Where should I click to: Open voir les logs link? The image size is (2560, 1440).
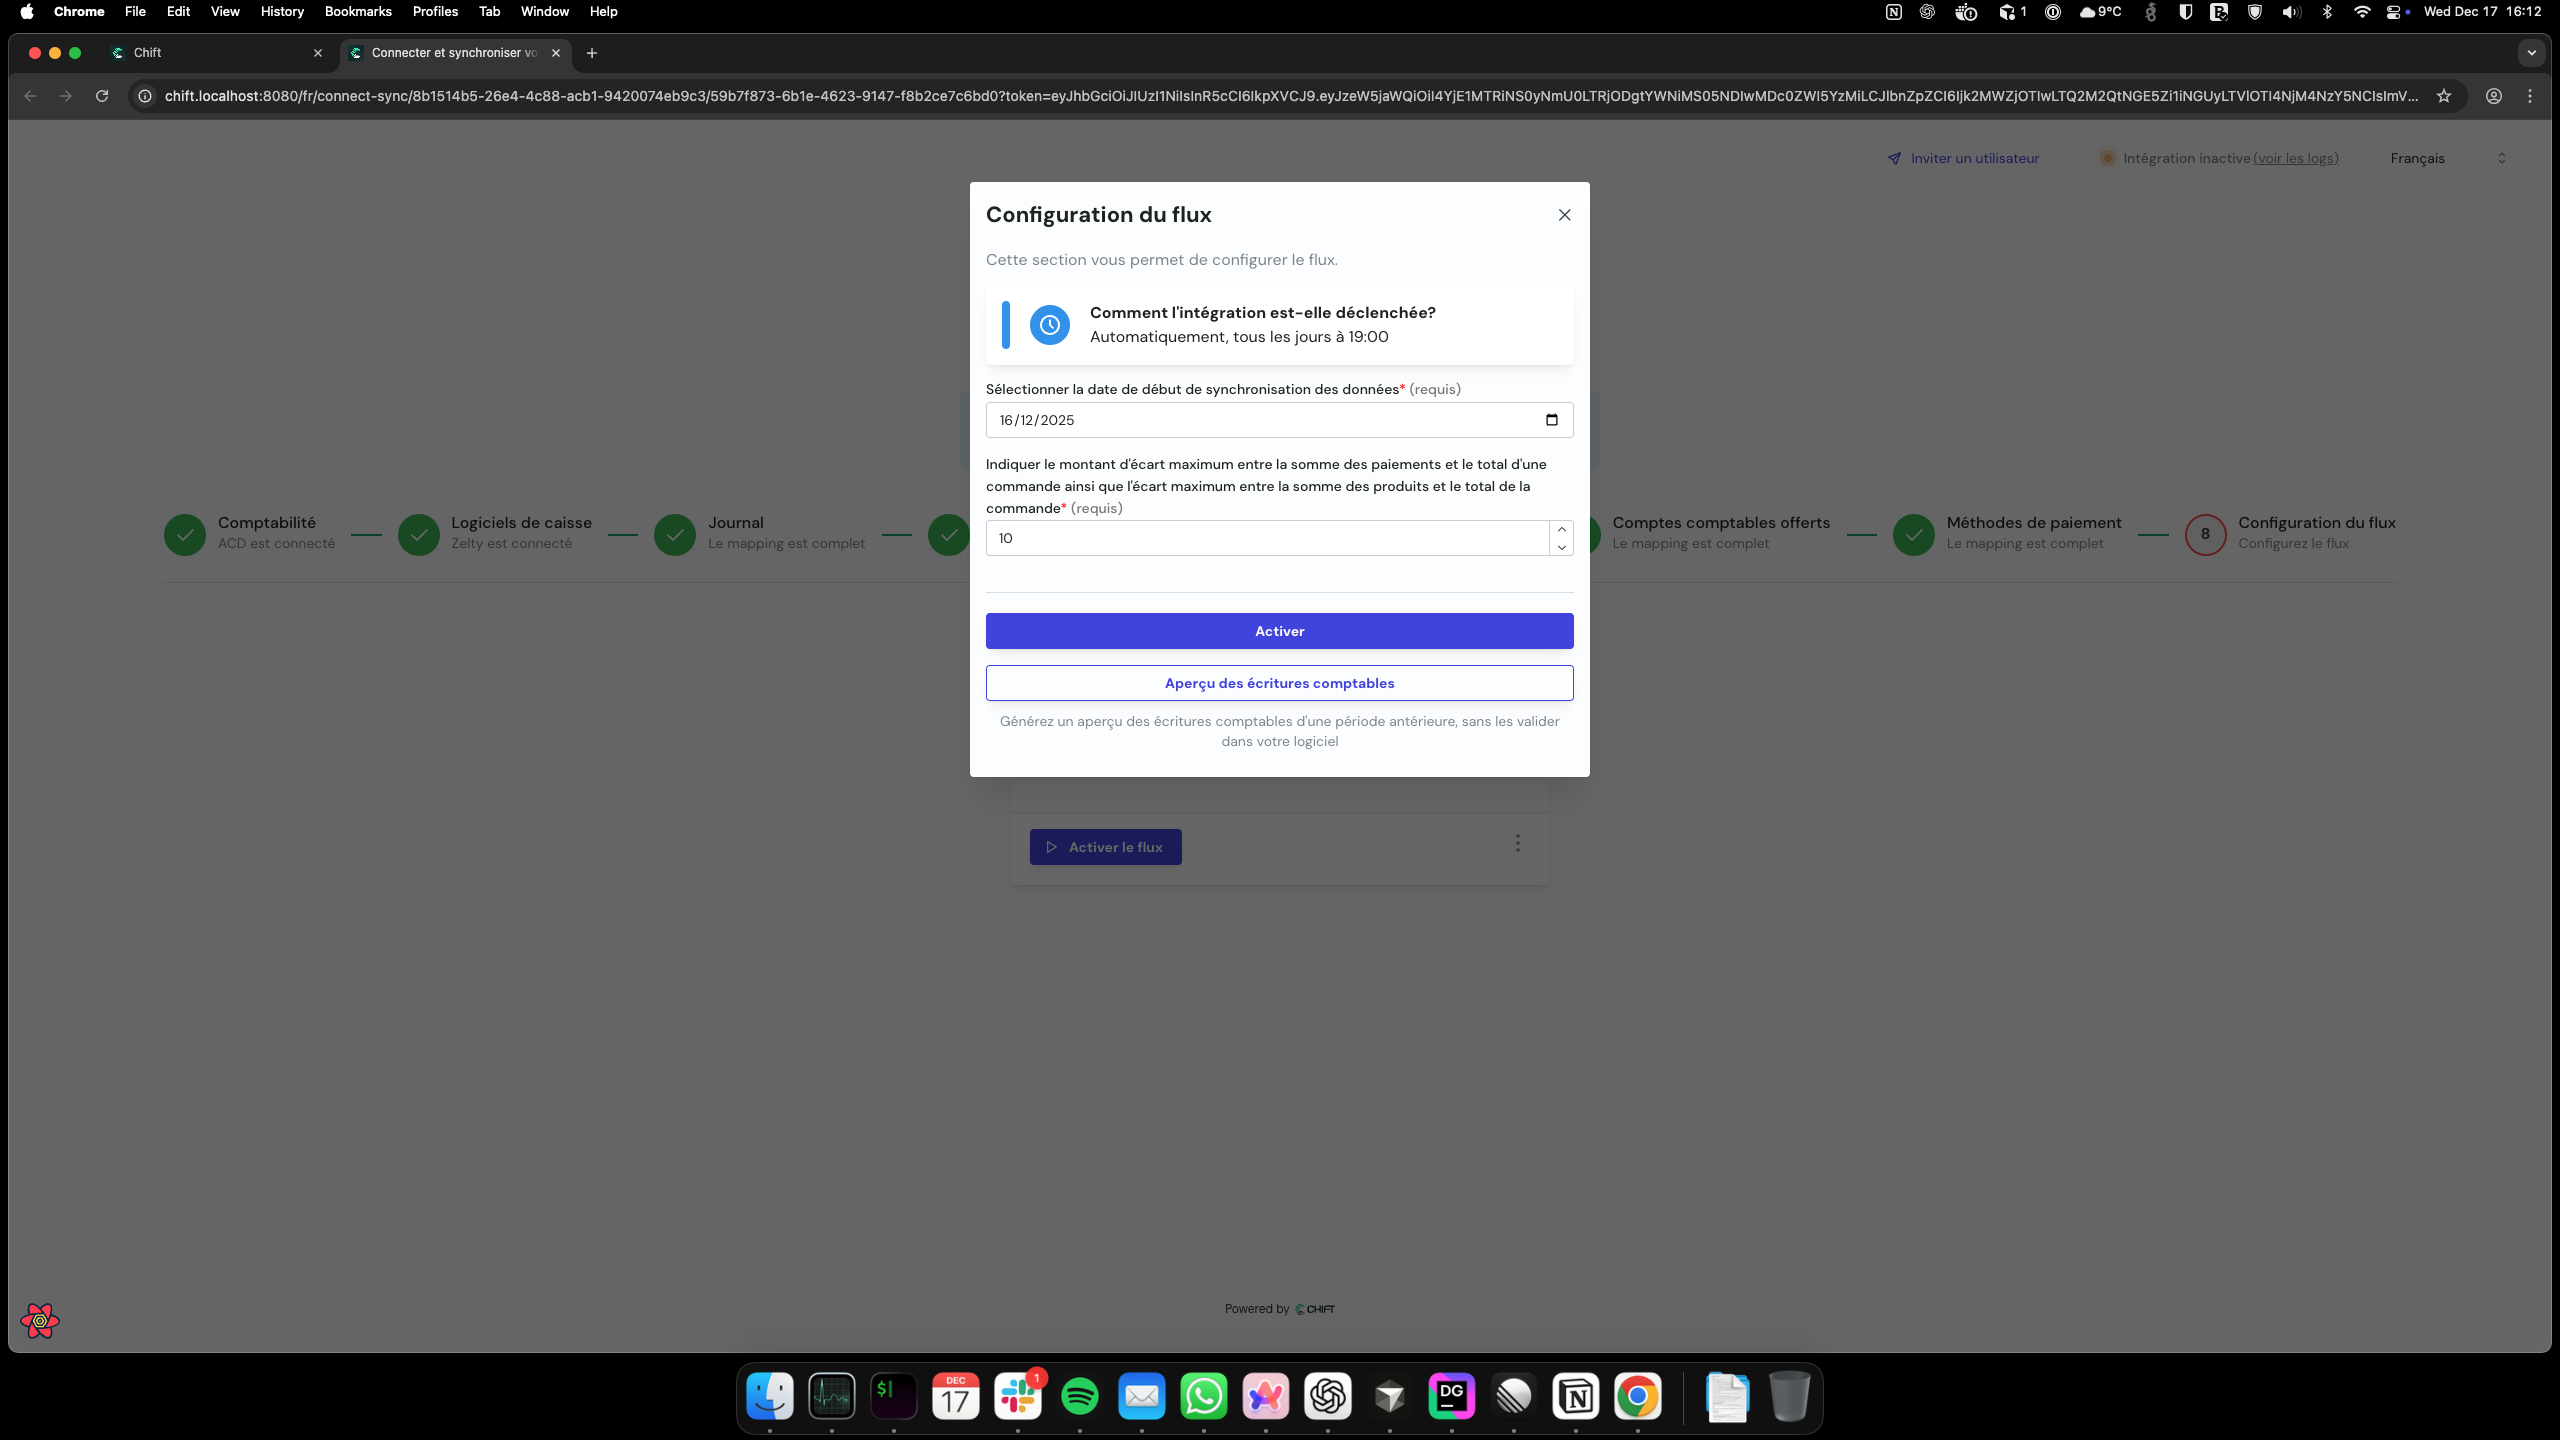pyautogui.click(x=2296, y=158)
